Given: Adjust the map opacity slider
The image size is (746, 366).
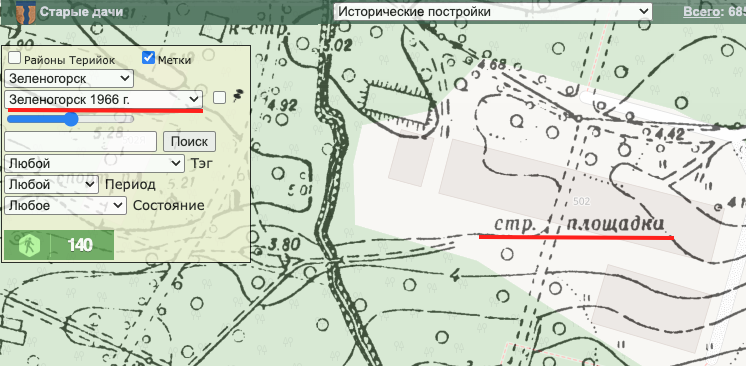Looking at the screenshot, I should point(71,119).
